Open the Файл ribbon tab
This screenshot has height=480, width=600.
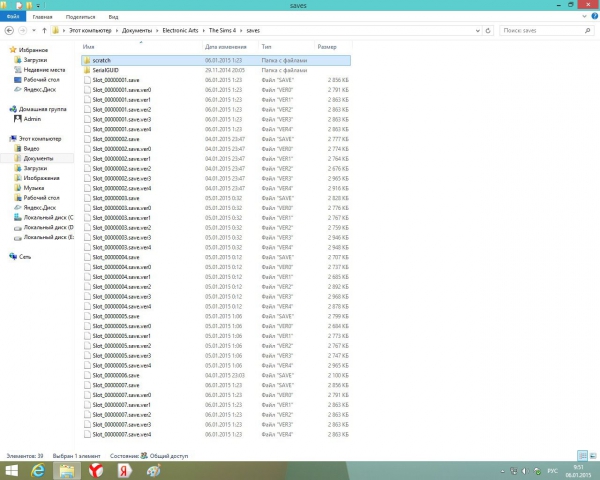(x=12, y=17)
